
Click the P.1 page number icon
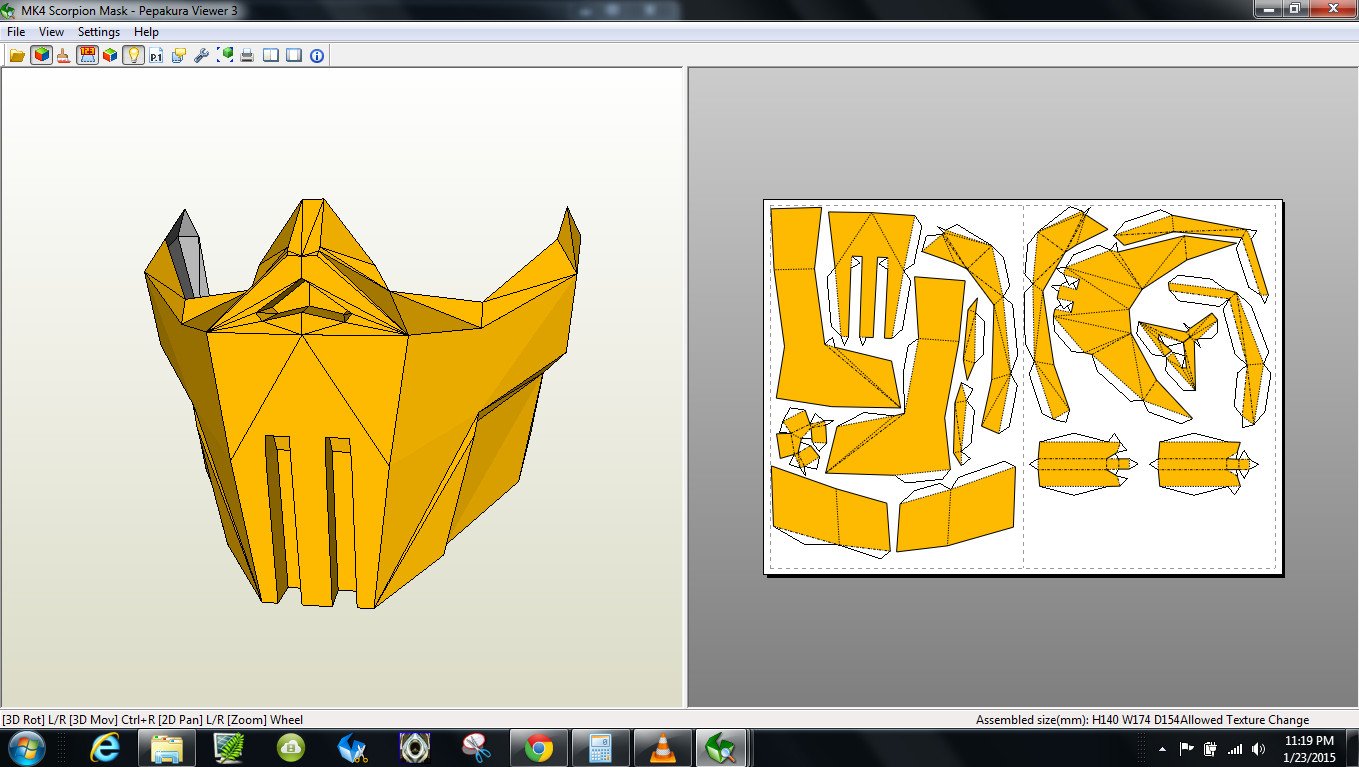click(156, 55)
